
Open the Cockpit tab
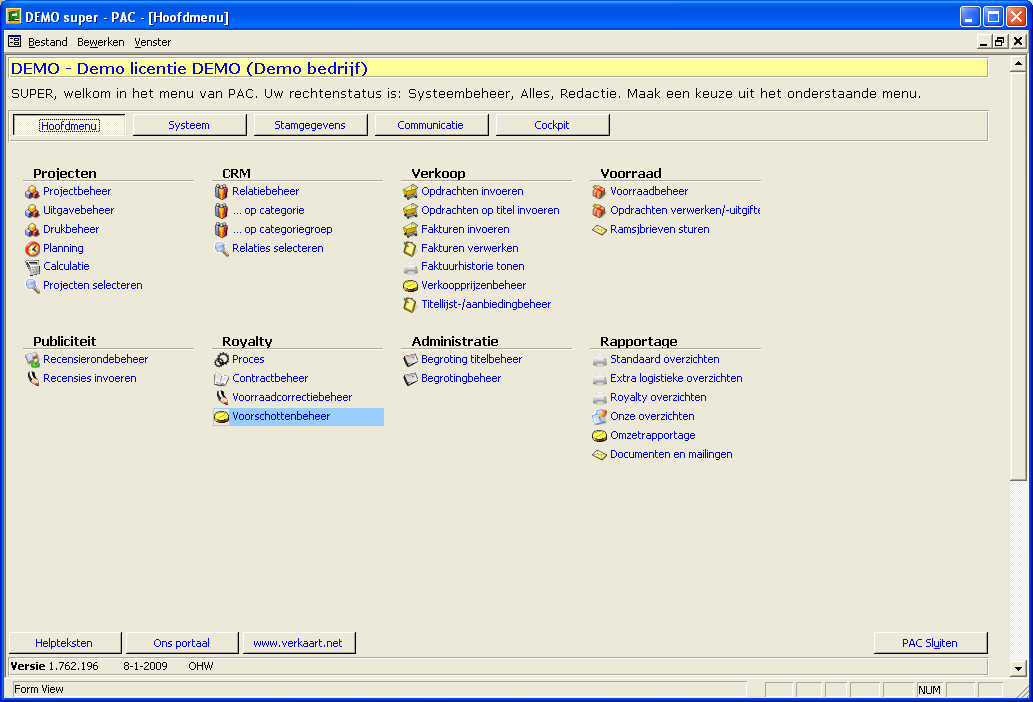[x=552, y=125]
